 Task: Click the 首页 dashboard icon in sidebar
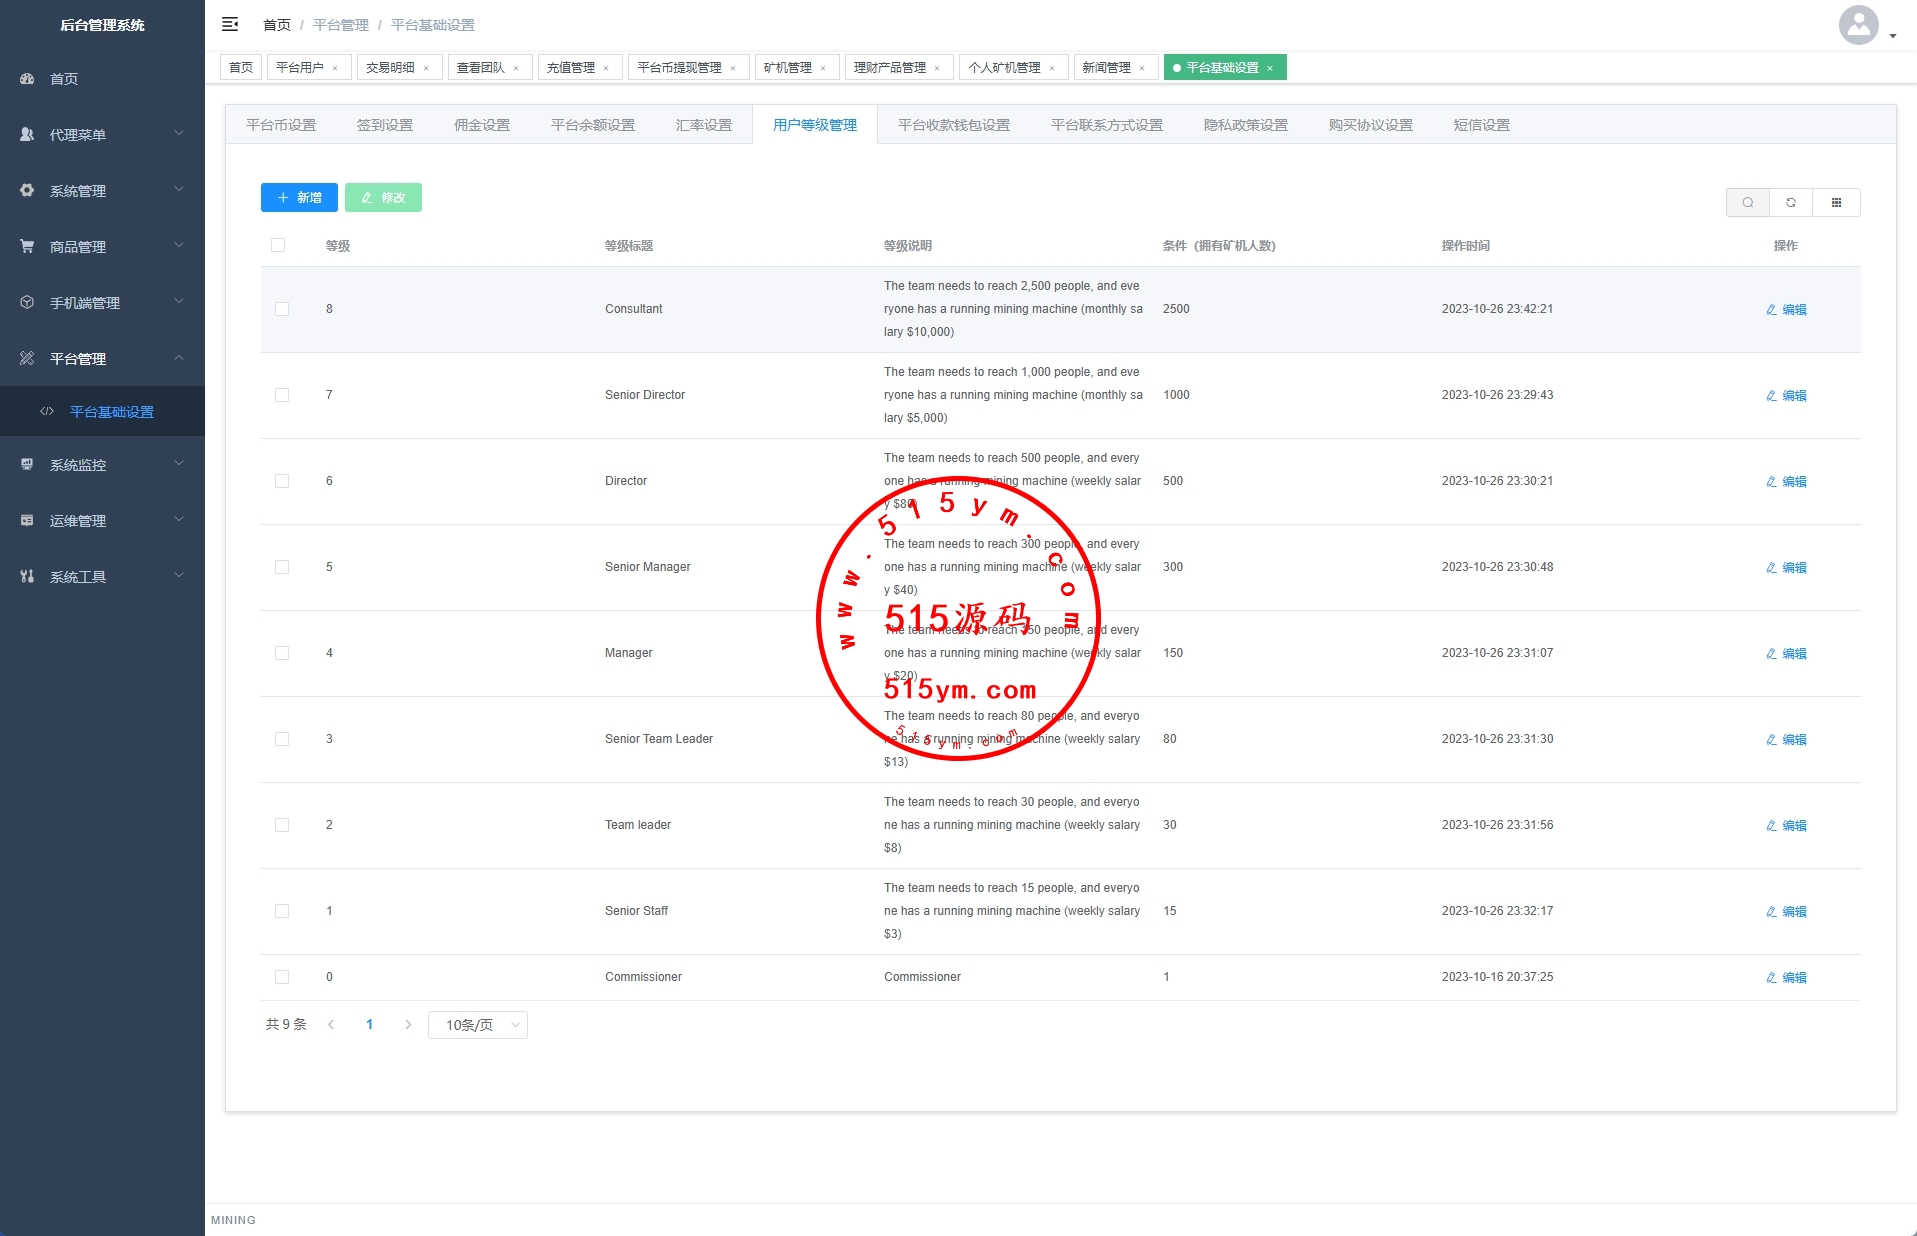tap(27, 79)
